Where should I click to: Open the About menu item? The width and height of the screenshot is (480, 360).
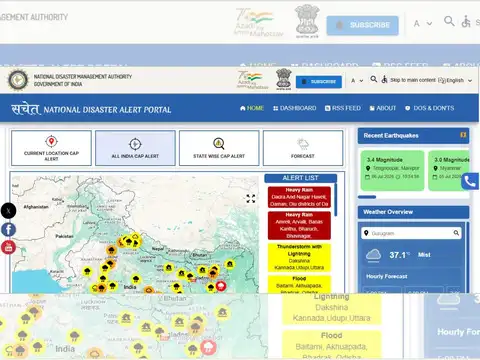(383, 108)
